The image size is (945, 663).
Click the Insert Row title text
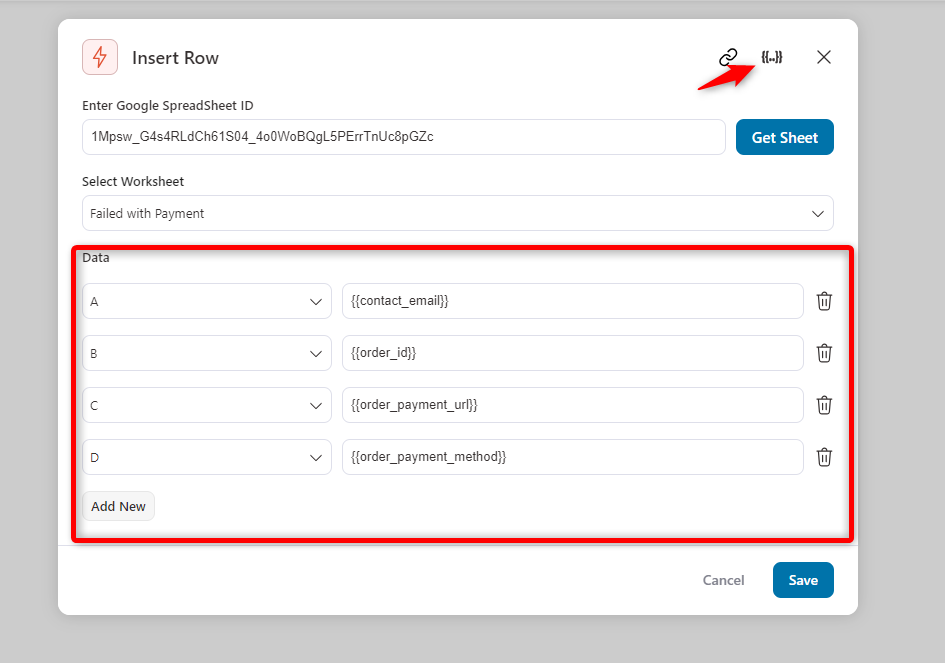175,58
